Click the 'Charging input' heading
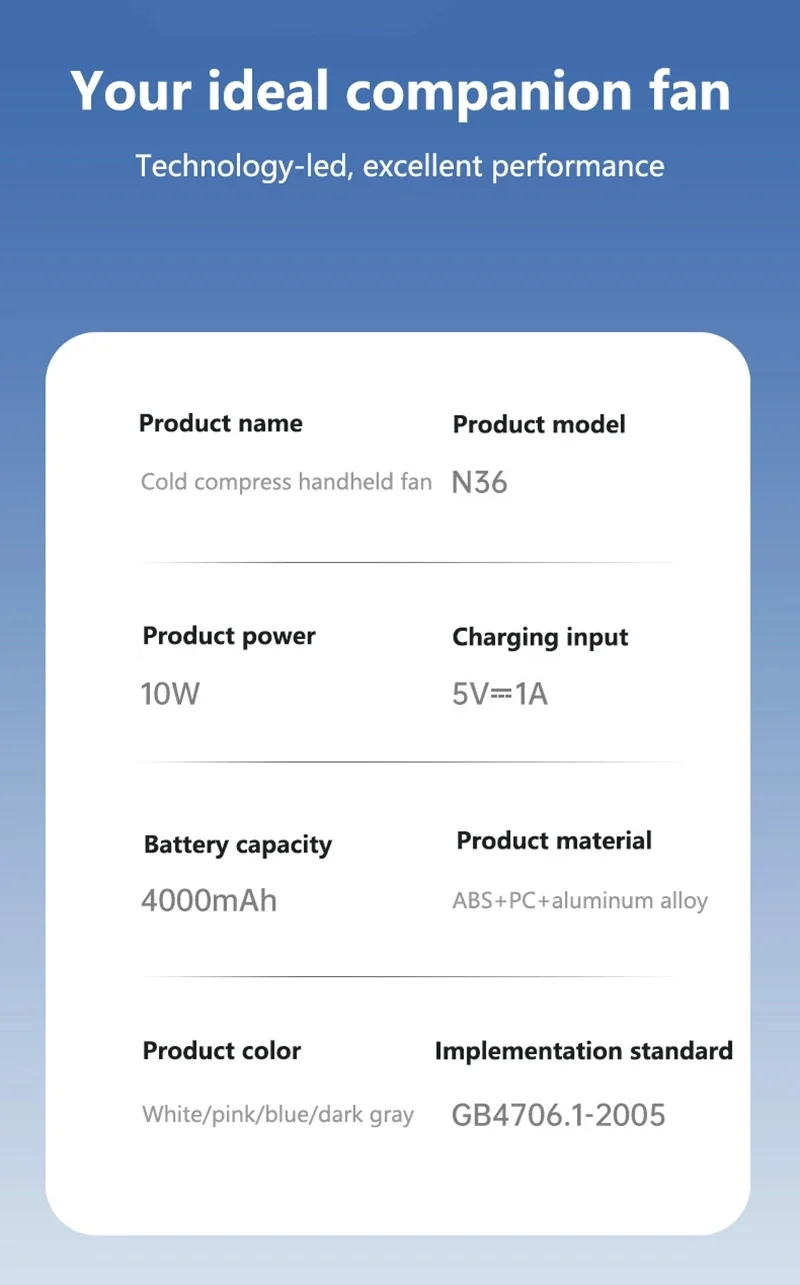This screenshot has height=1285, width=800. point(540,638)
